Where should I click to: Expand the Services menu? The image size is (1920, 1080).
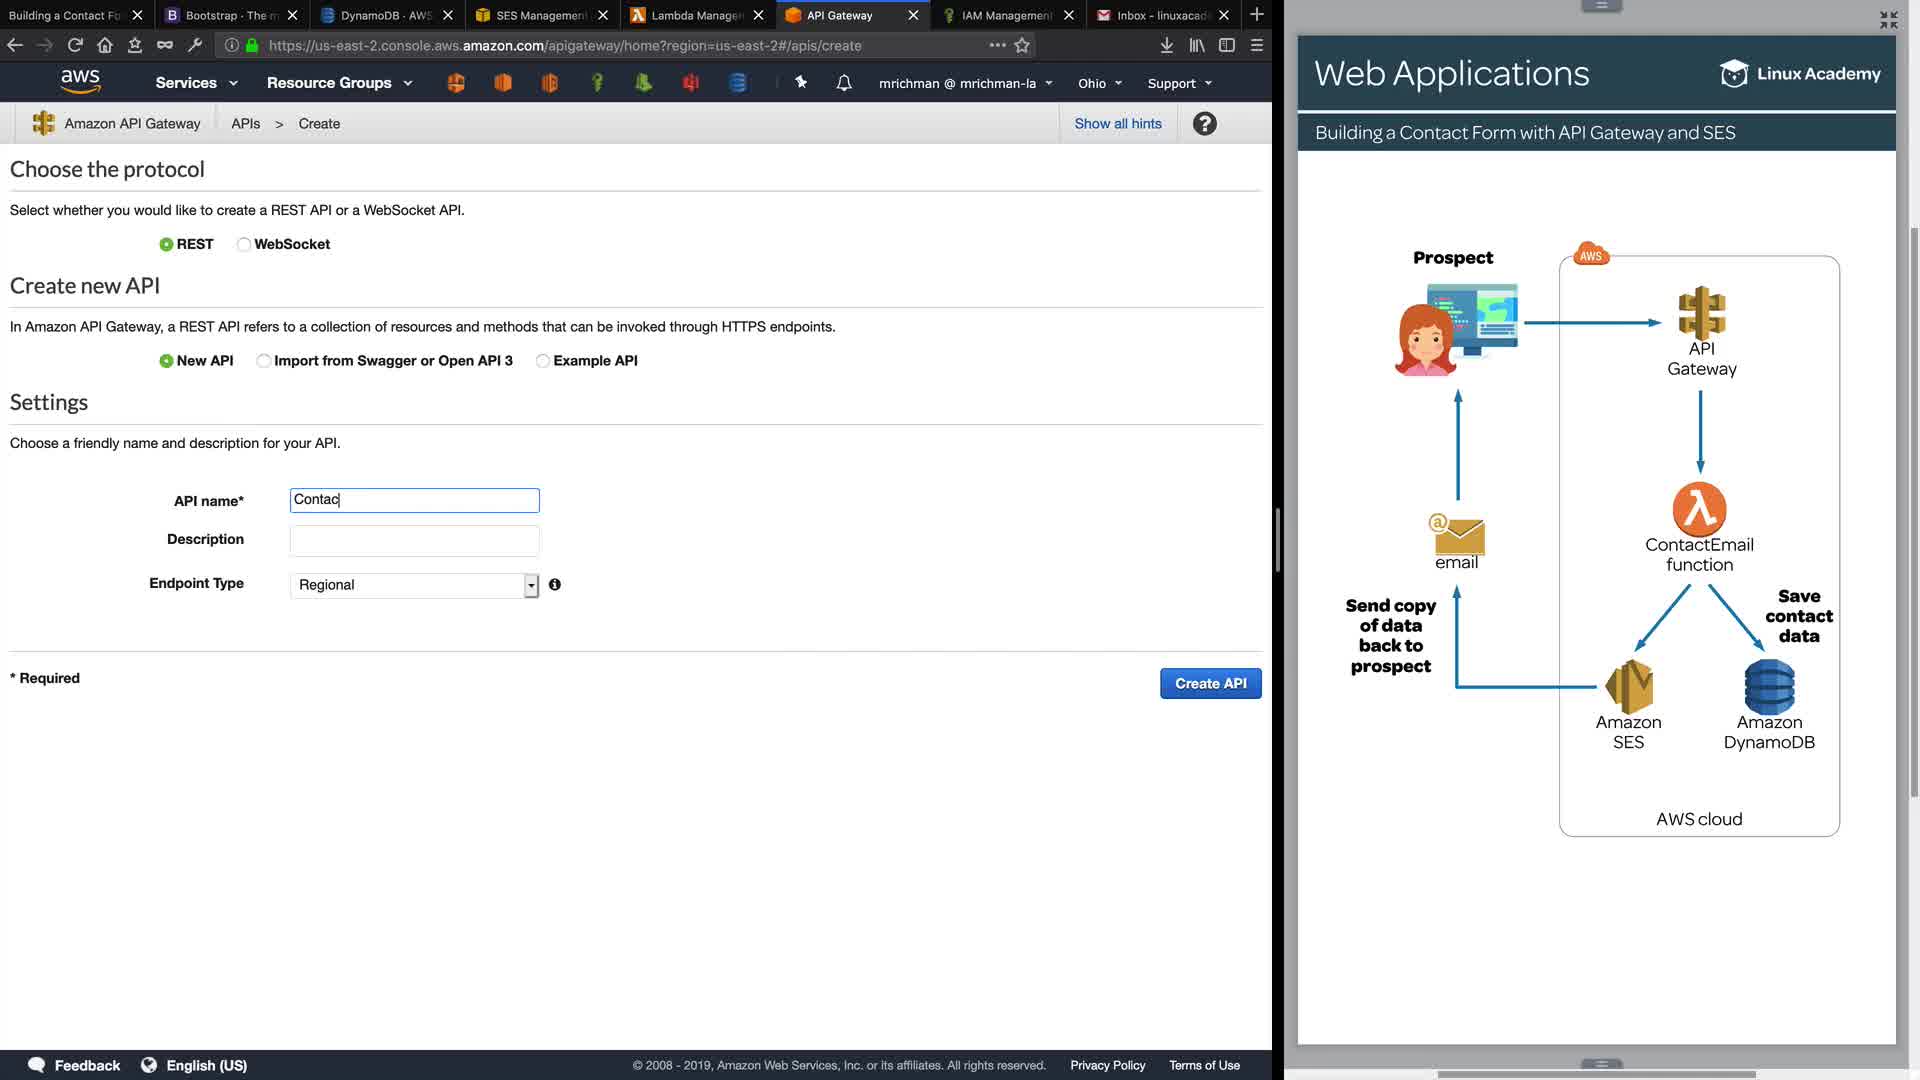pos(196,83)
